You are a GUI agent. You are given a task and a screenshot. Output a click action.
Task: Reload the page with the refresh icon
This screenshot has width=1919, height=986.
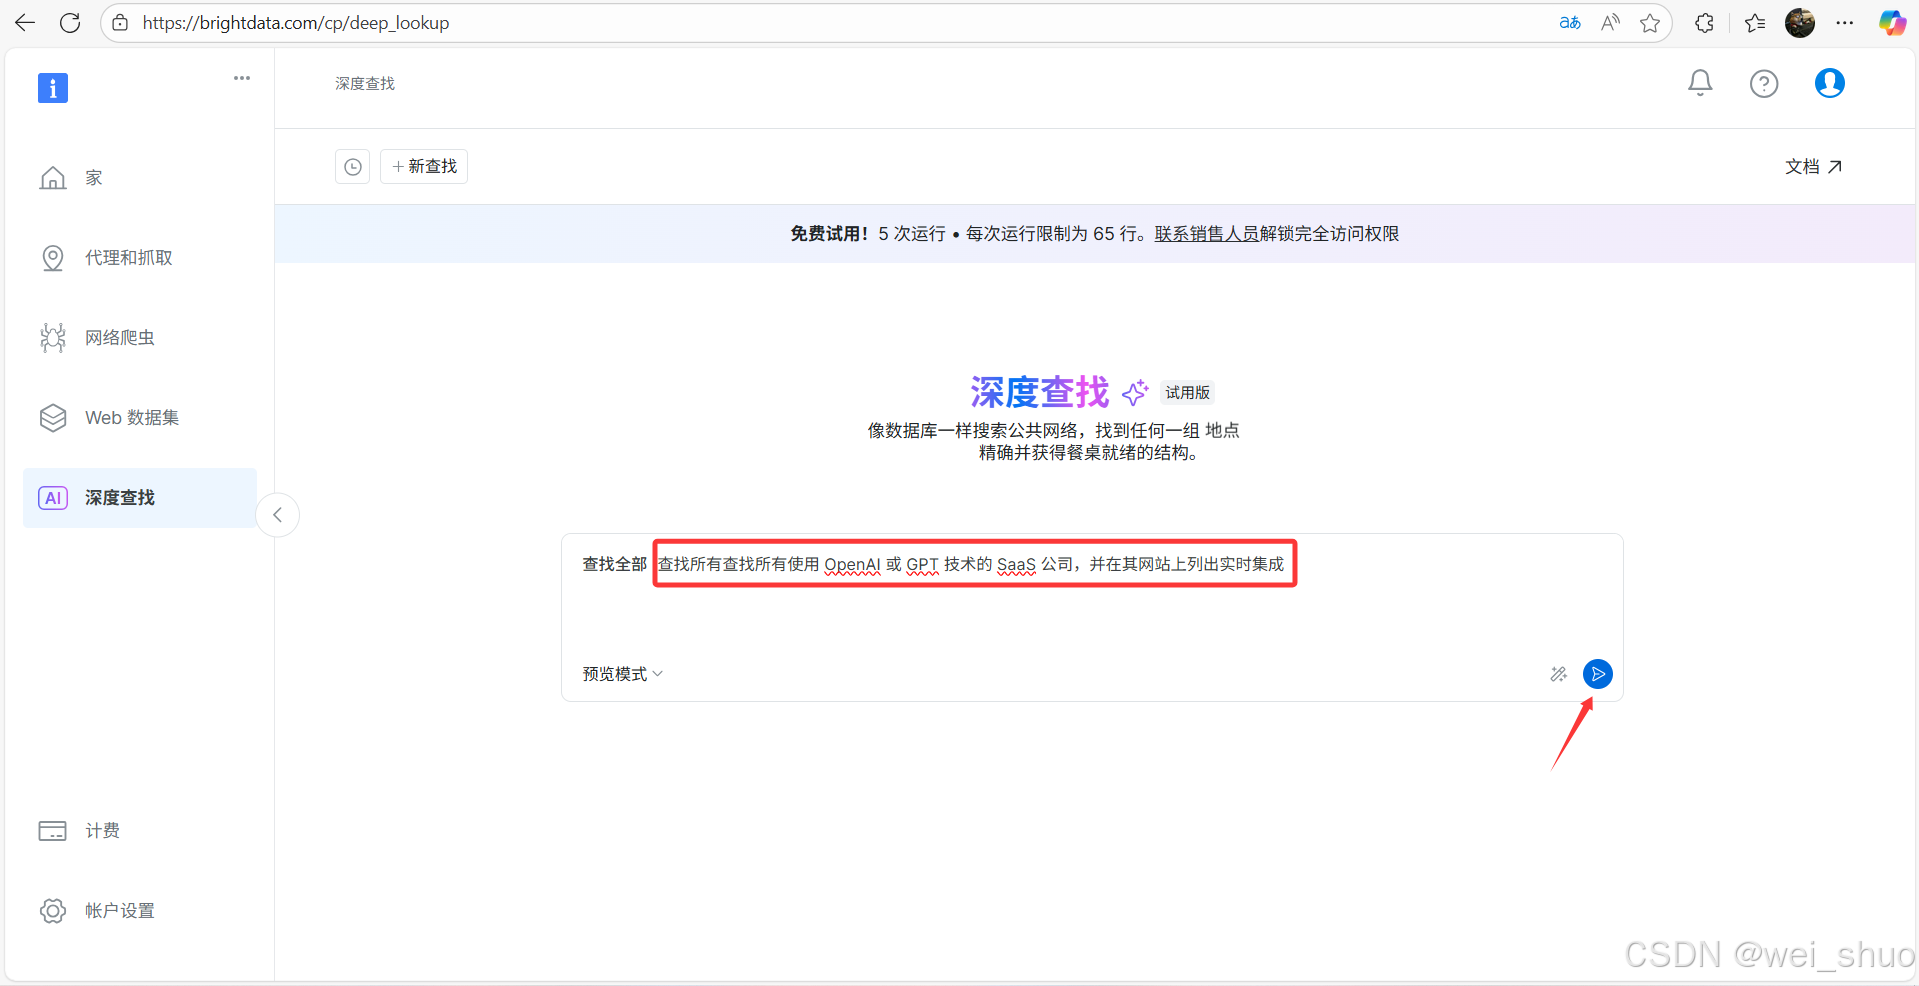pos(70,22)
